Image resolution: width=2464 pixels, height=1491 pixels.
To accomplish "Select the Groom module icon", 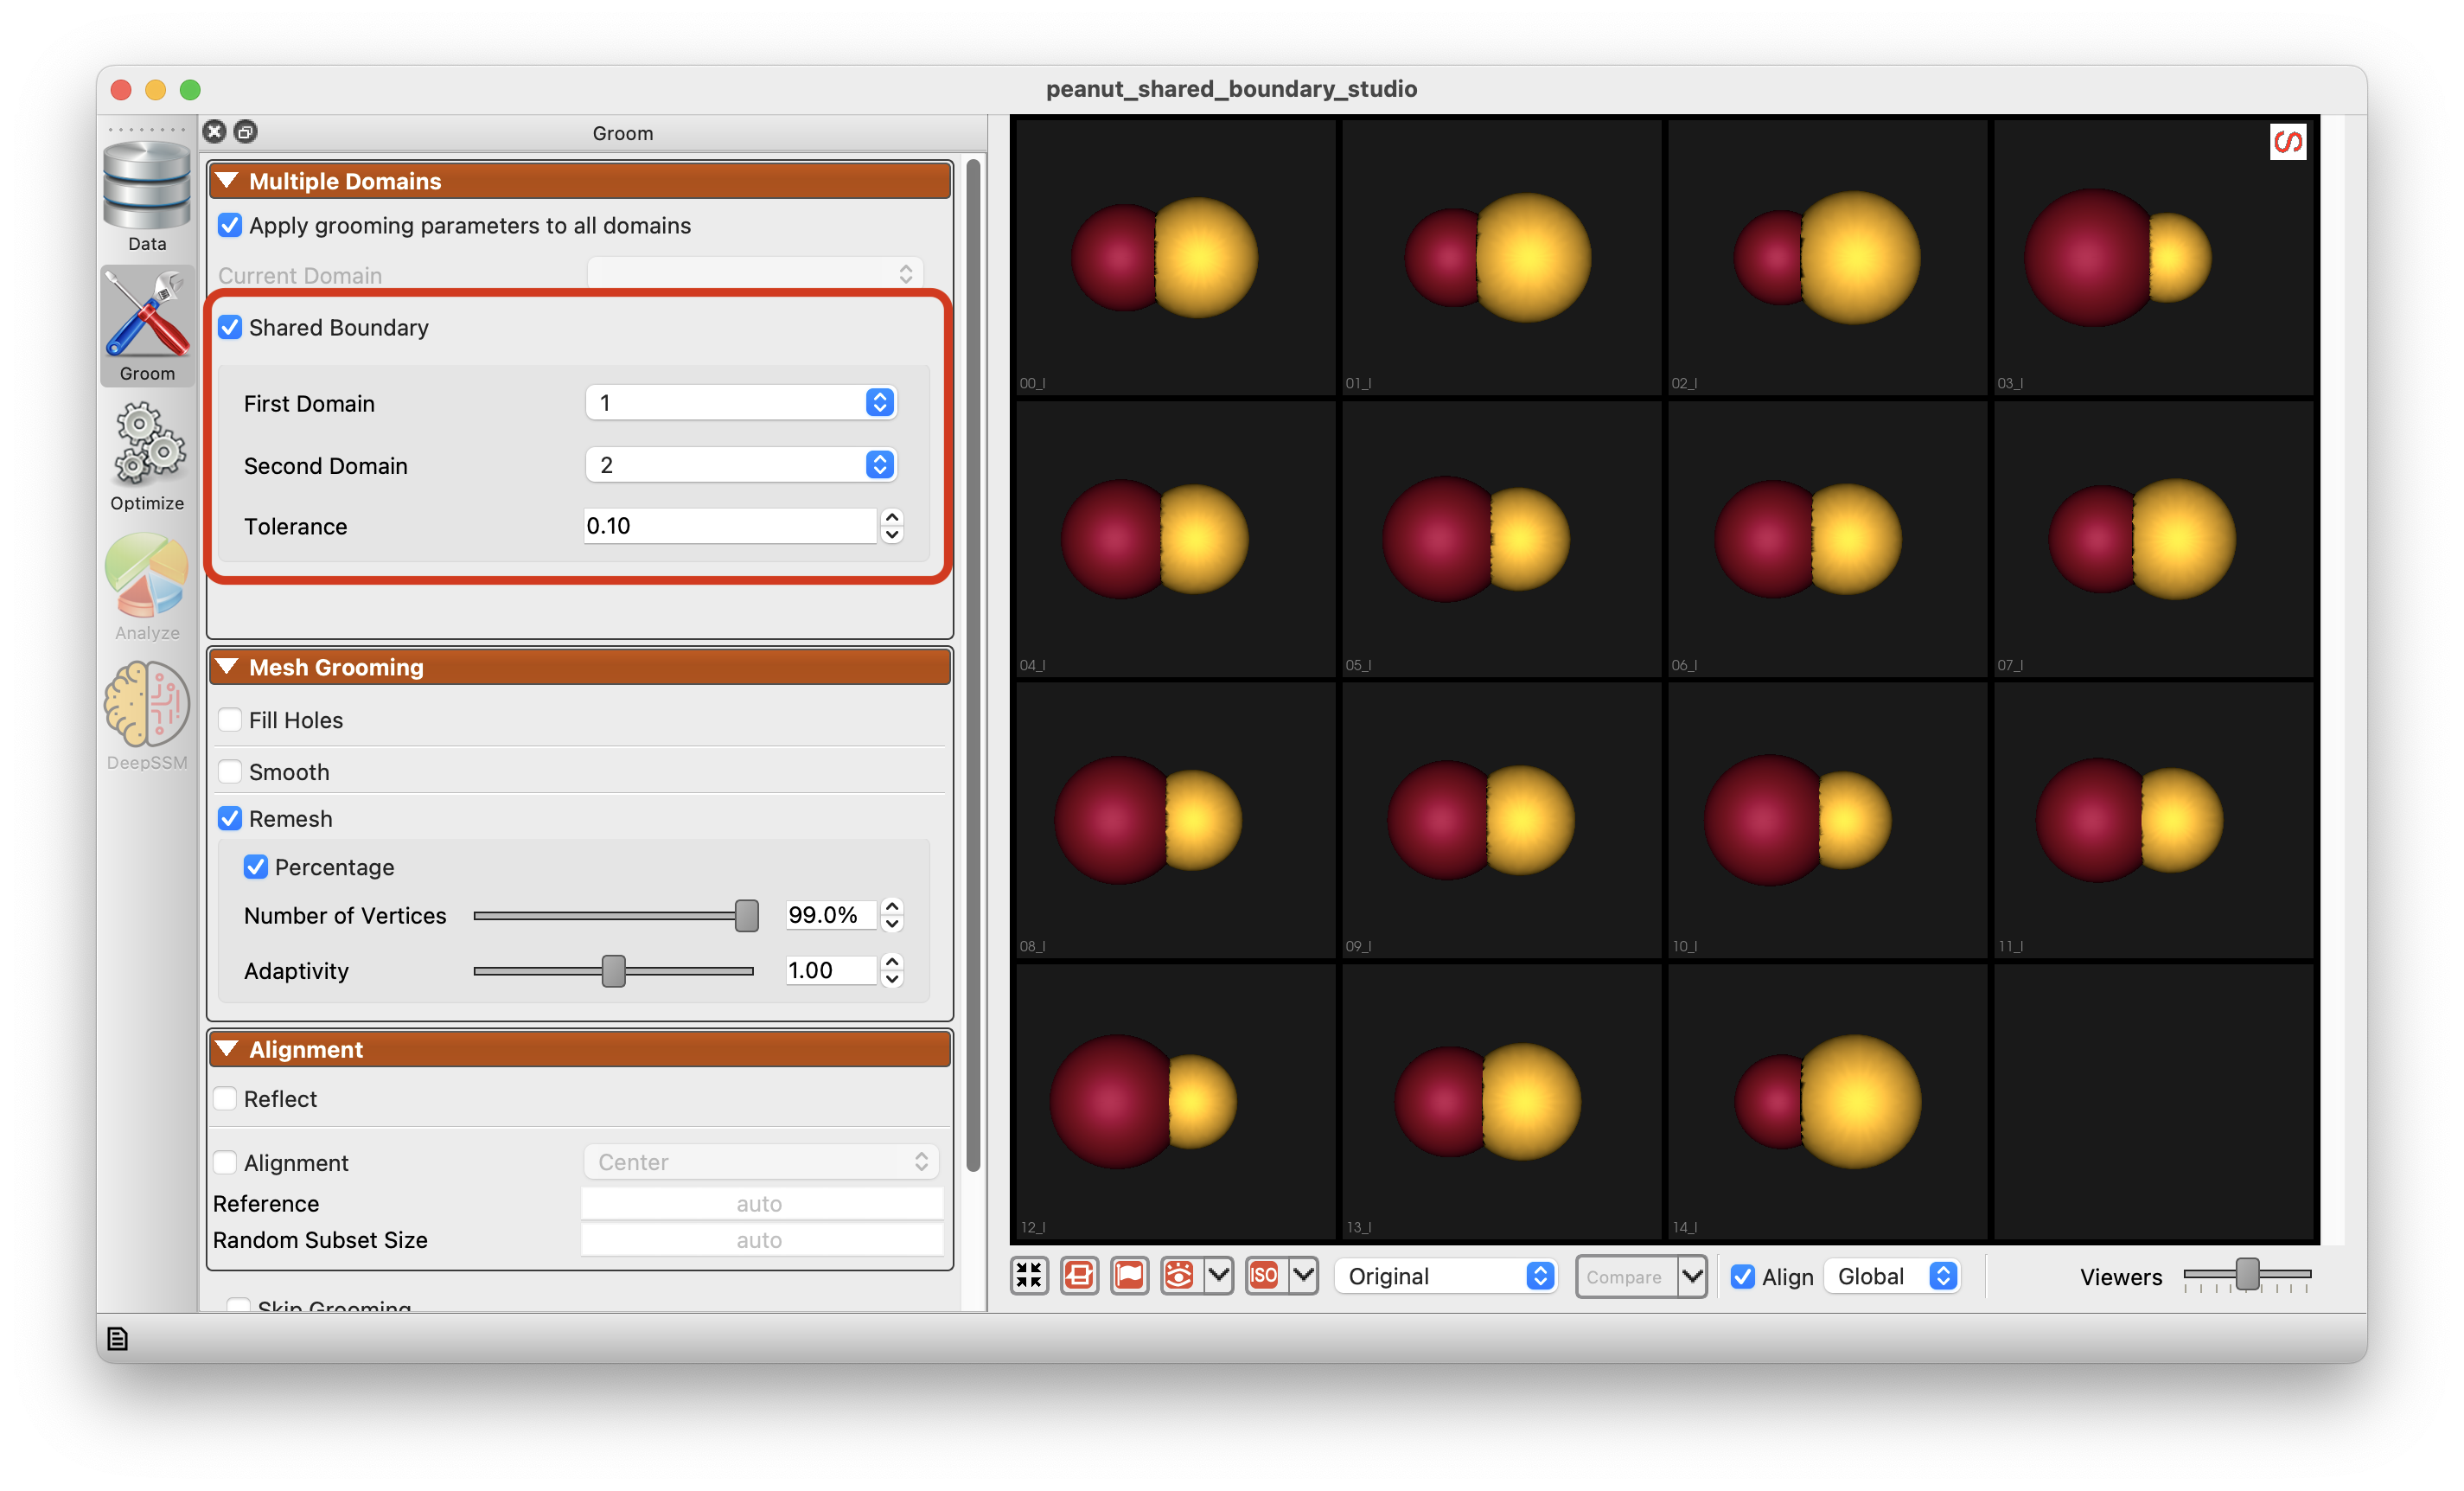I will click(147, 326).
